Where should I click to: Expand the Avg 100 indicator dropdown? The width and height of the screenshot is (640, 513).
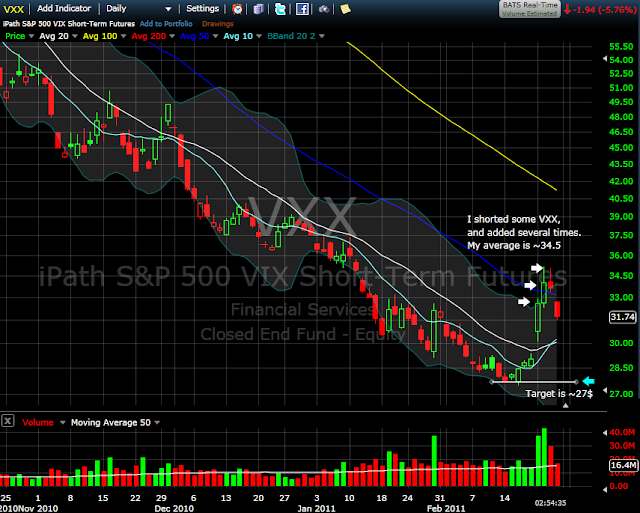tap(124, 36)
